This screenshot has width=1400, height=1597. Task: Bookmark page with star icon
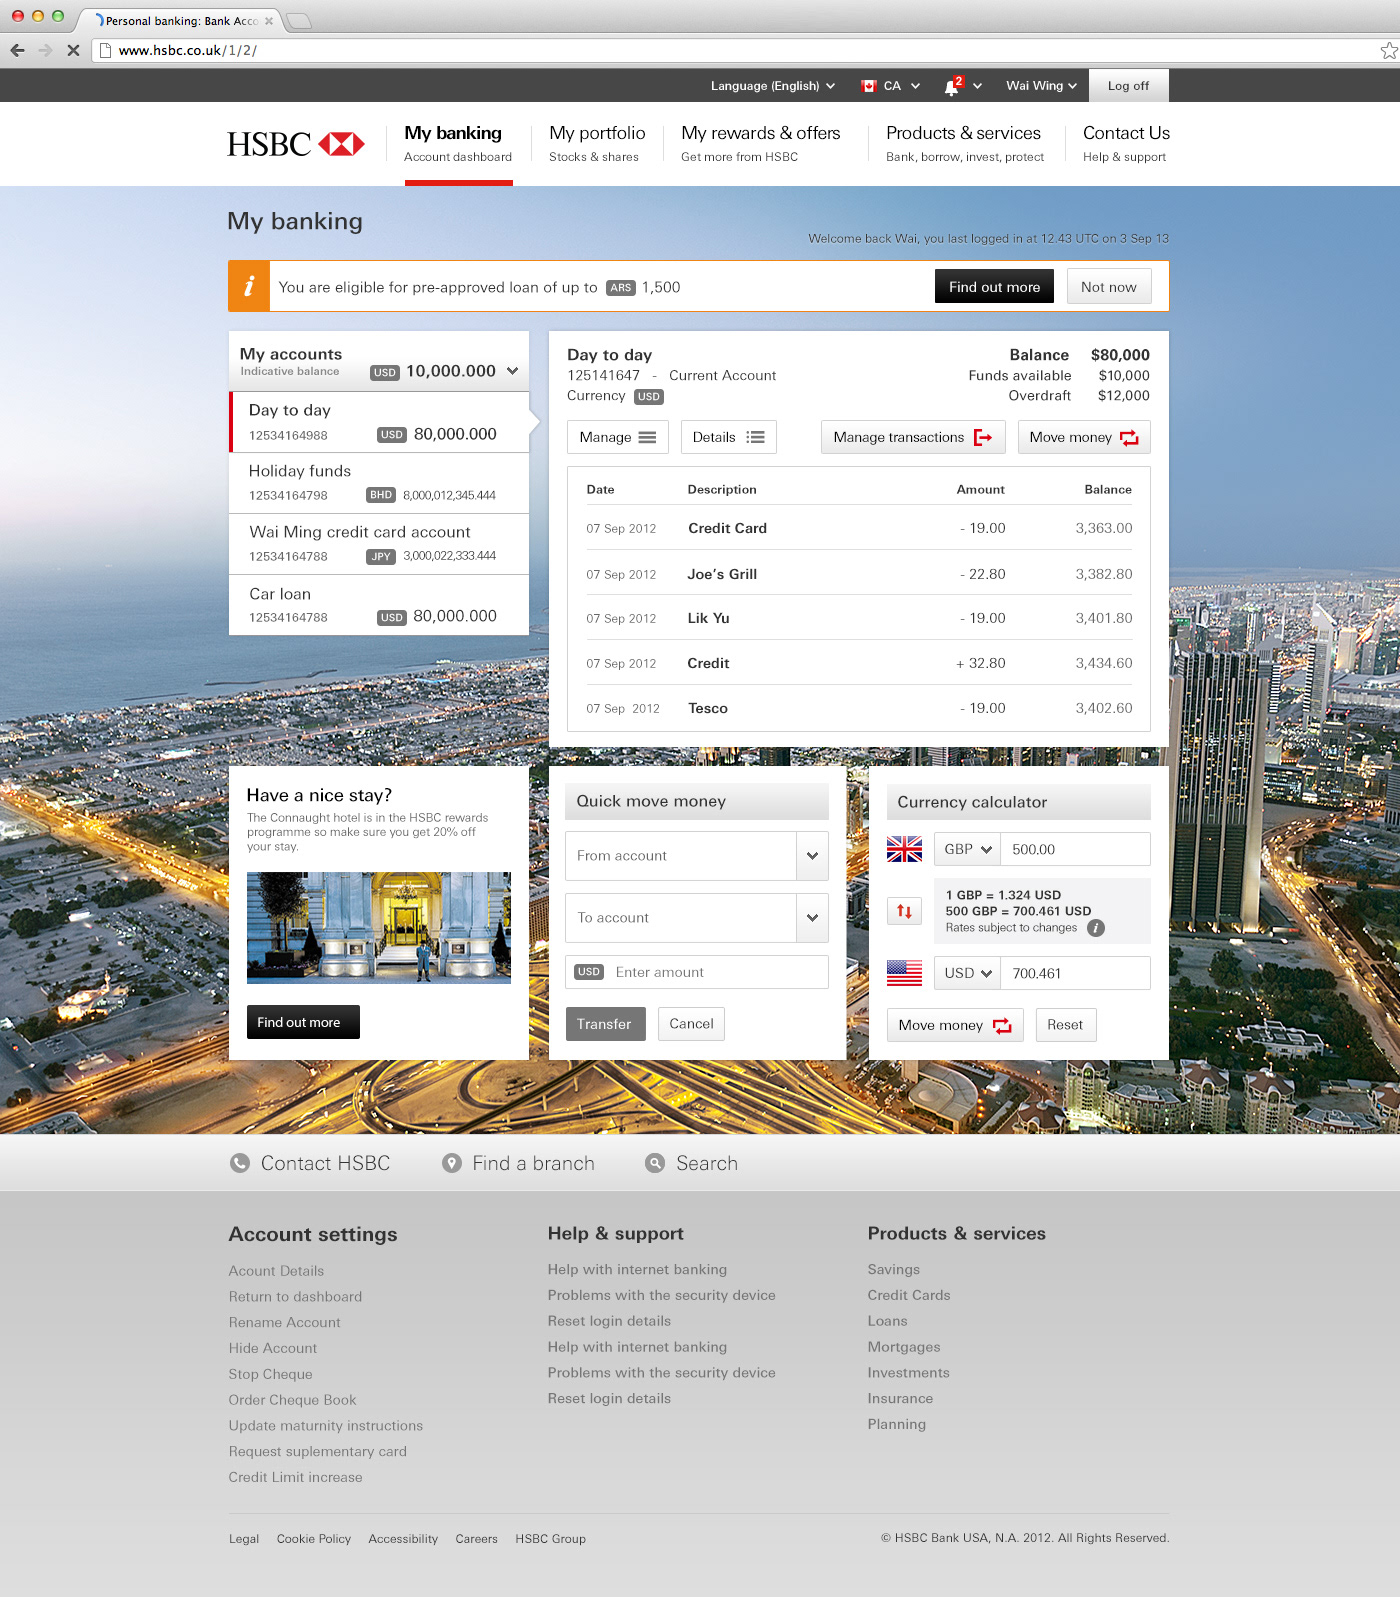pyautogui.click(x=1389, y=50)
